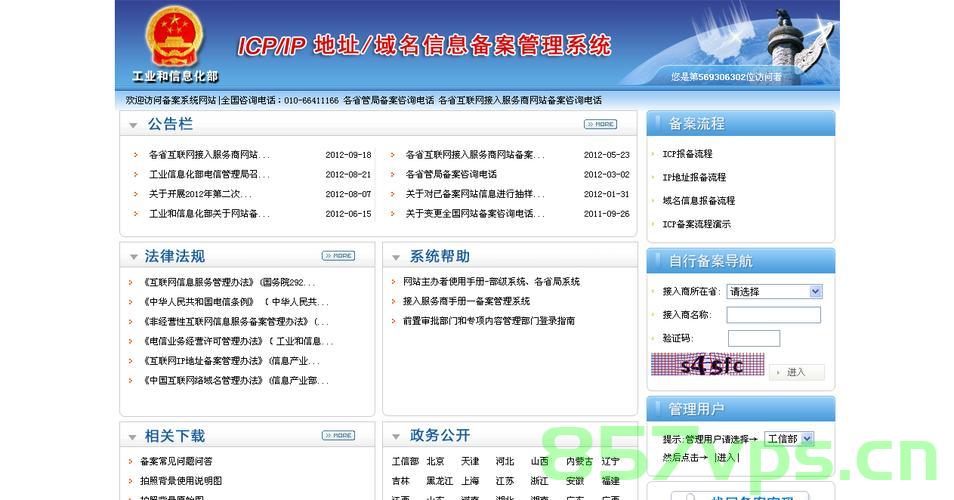The width and height of the screenshot is (954, 500).
Task: Select 吉林 in 政务公开 list
Action: click(x=400, y=481)
